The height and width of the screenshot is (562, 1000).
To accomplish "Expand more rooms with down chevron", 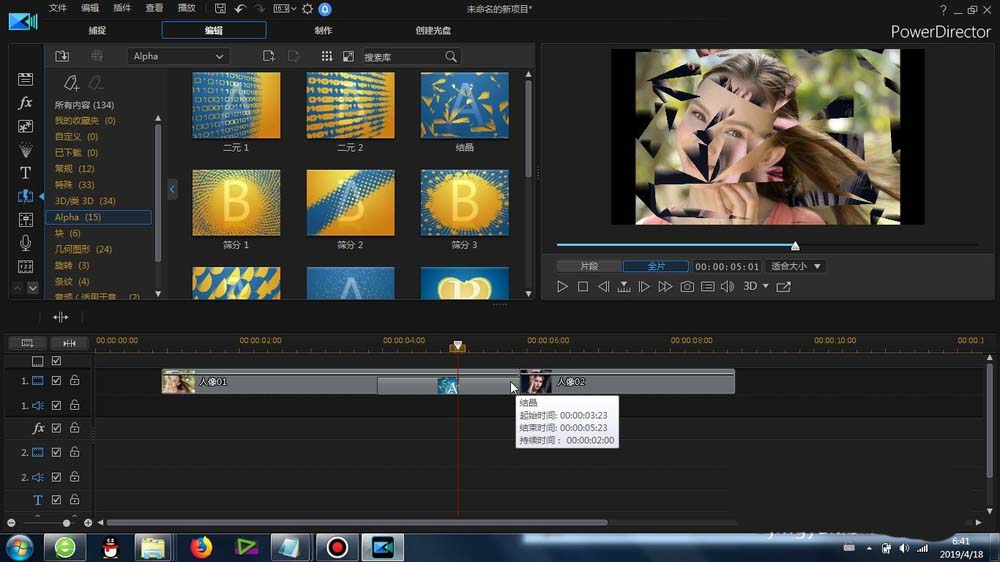I will (33, 288).
